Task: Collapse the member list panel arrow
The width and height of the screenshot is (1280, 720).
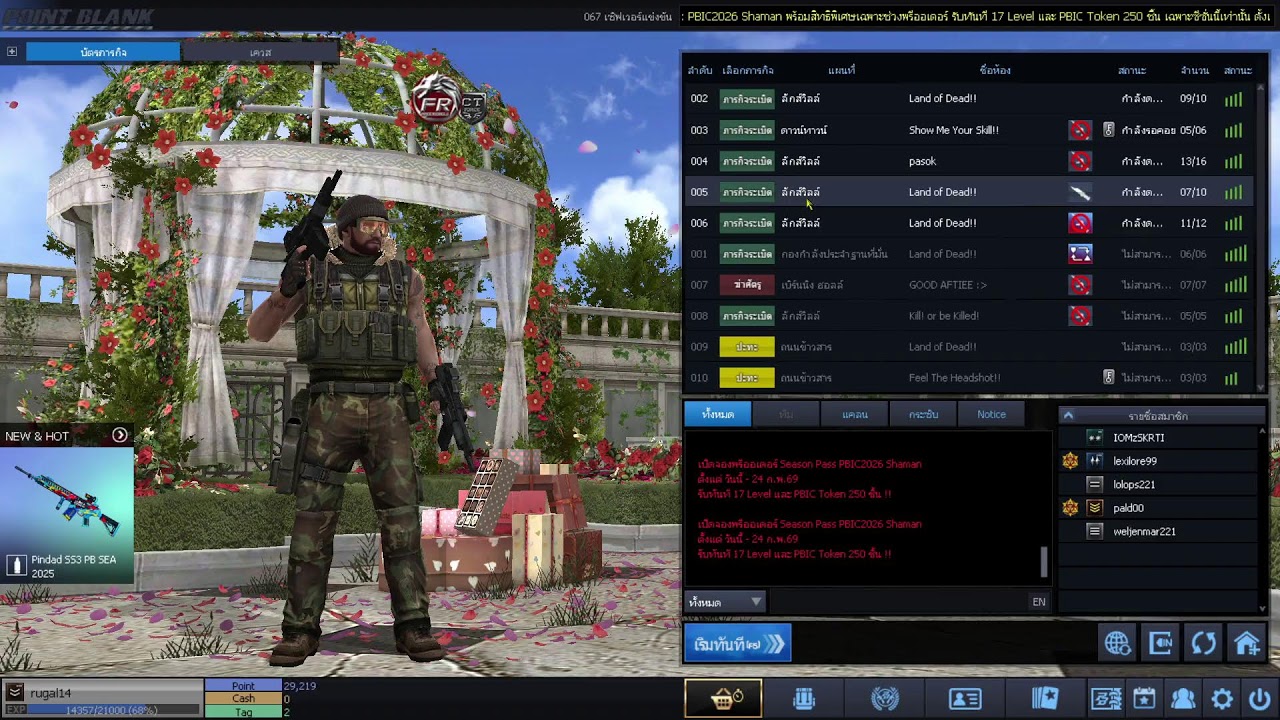Action: tap(1068, 415)
